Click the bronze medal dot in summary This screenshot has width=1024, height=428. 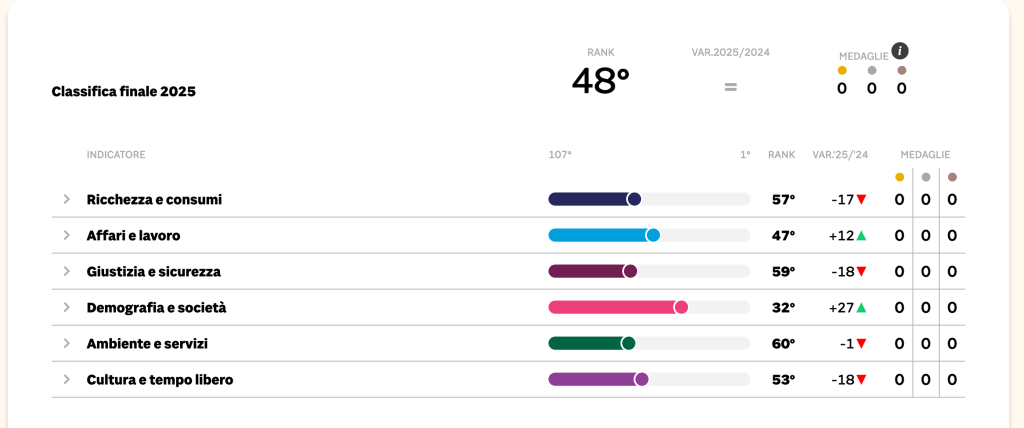(902, 70)
